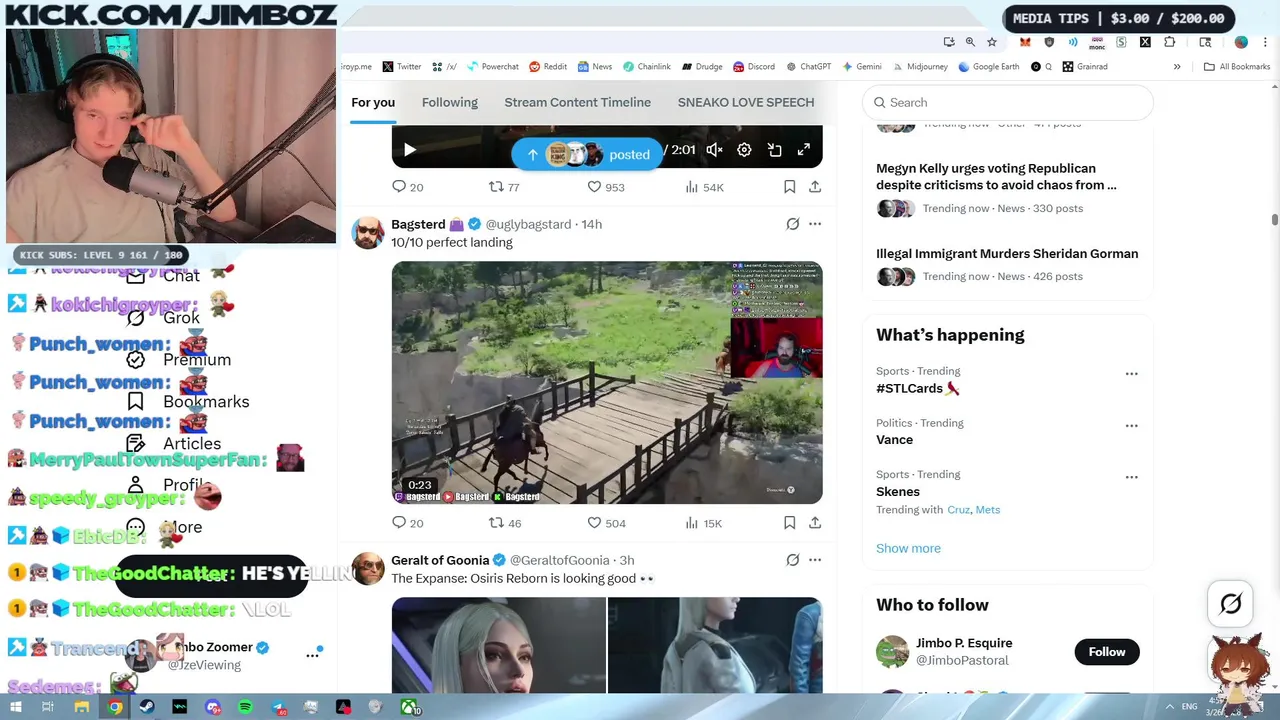Open options for the Skenes trend
The width and height of the screenshot is (1280, 720).
click(1131, 477)
